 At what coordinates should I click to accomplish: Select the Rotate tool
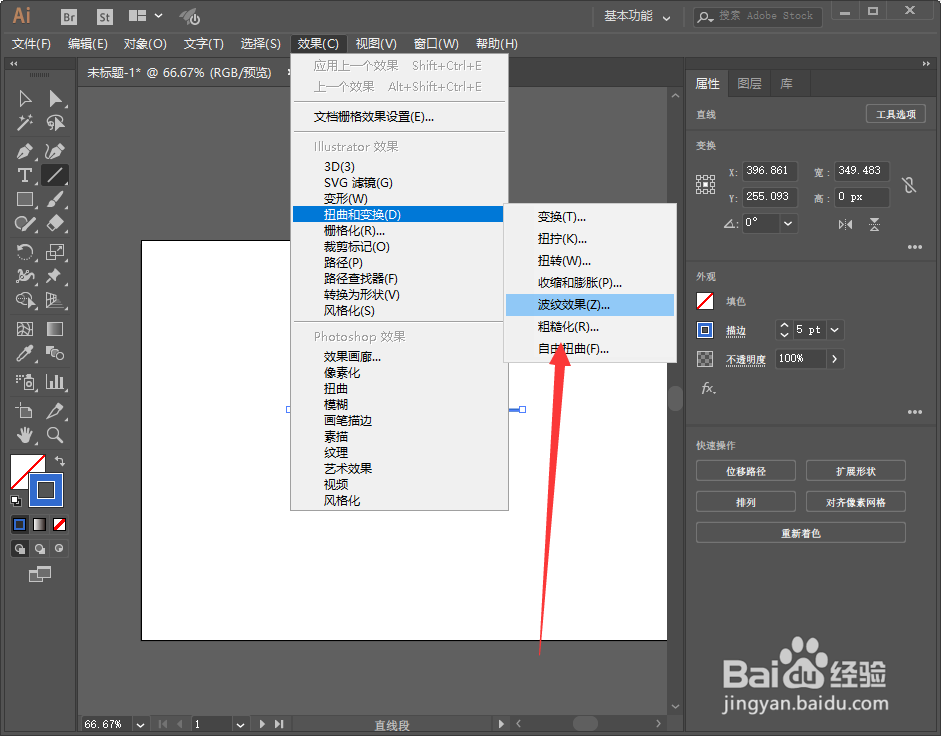[x=25, y=252]
